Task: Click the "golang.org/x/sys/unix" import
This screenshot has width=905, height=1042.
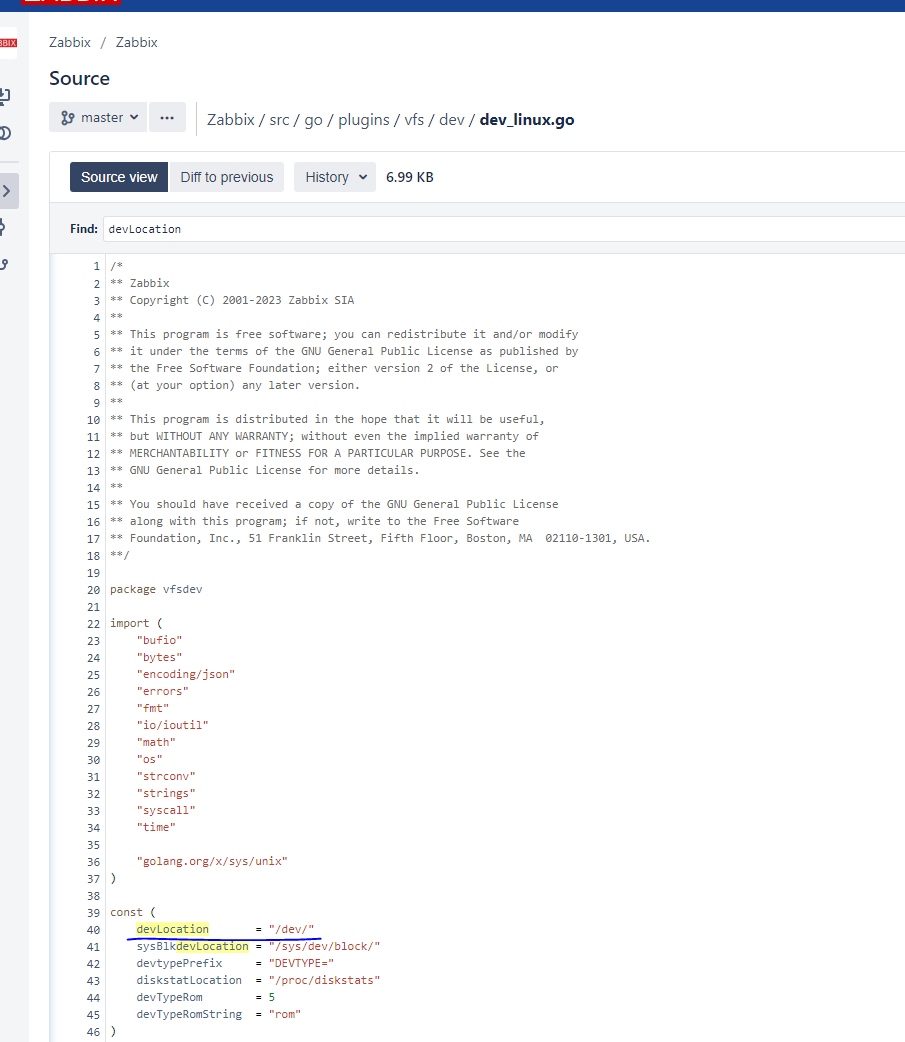Action: 212,861
